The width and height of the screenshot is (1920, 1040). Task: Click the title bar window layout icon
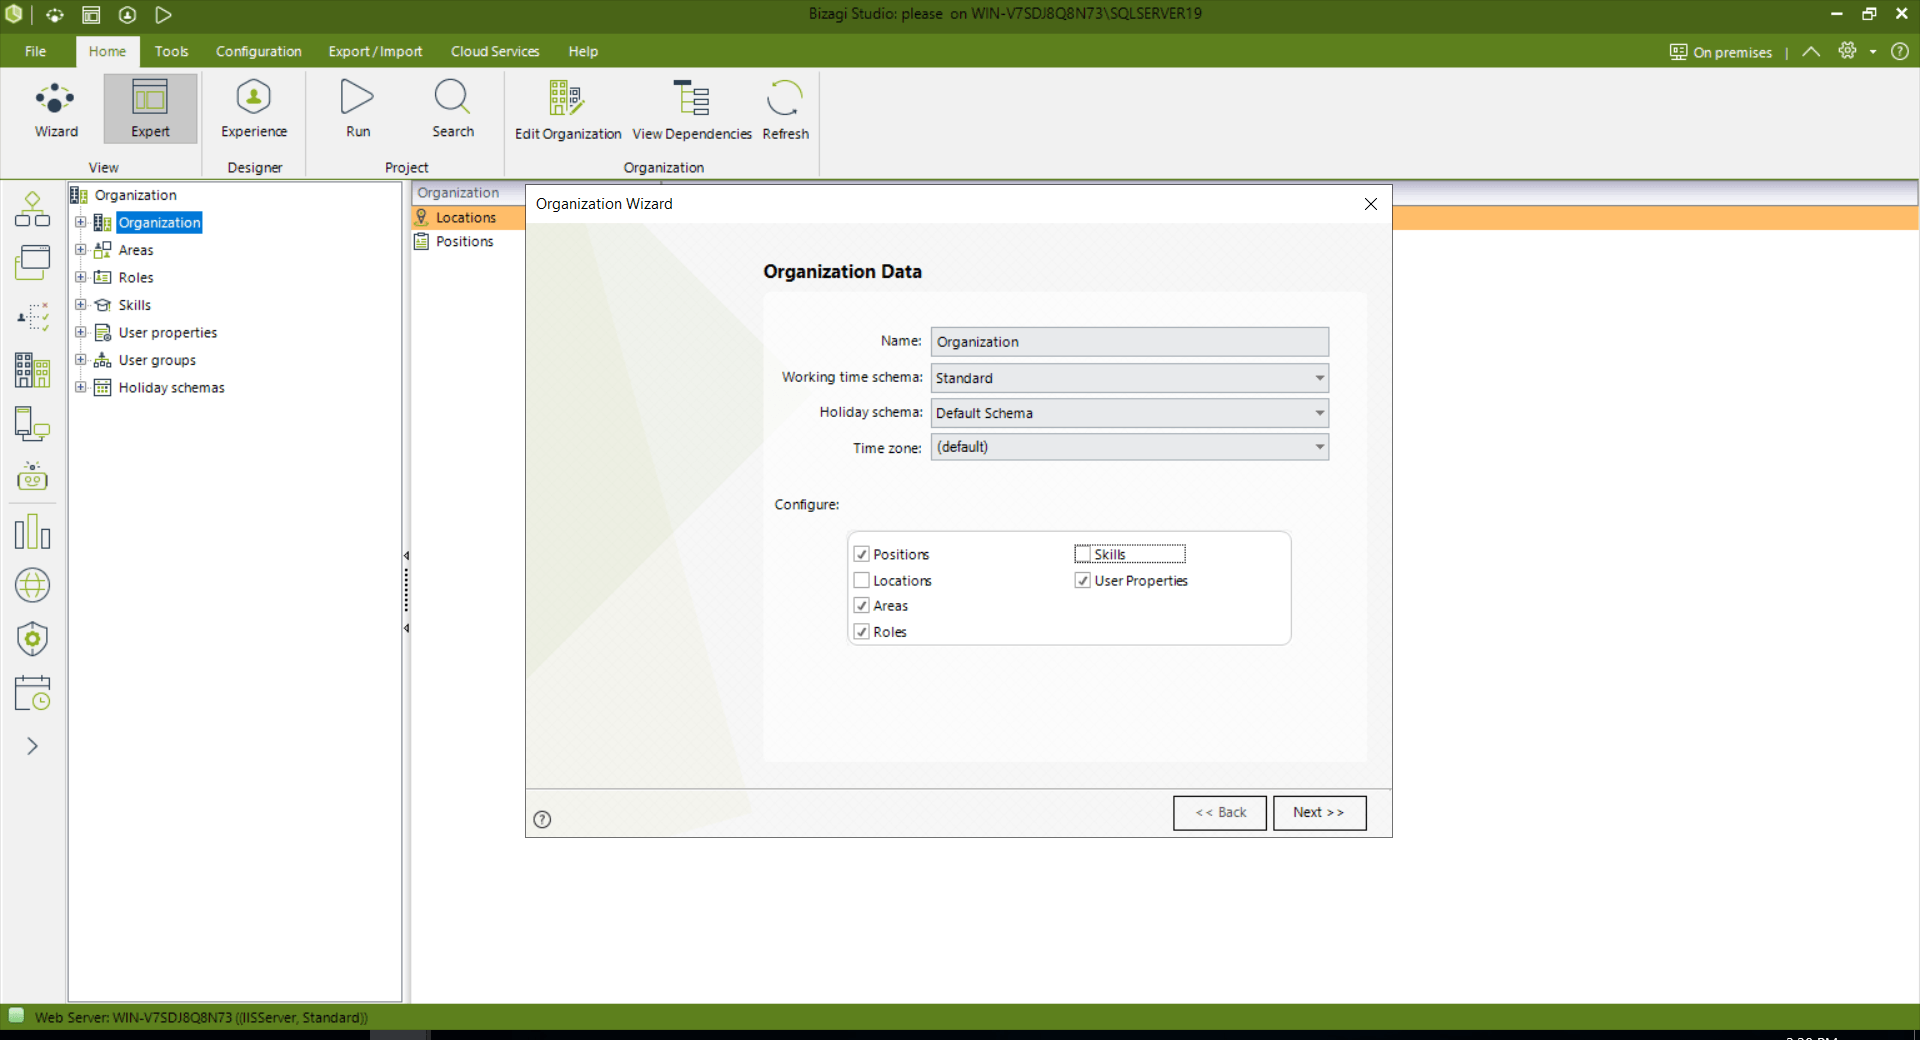click(91, 14)
